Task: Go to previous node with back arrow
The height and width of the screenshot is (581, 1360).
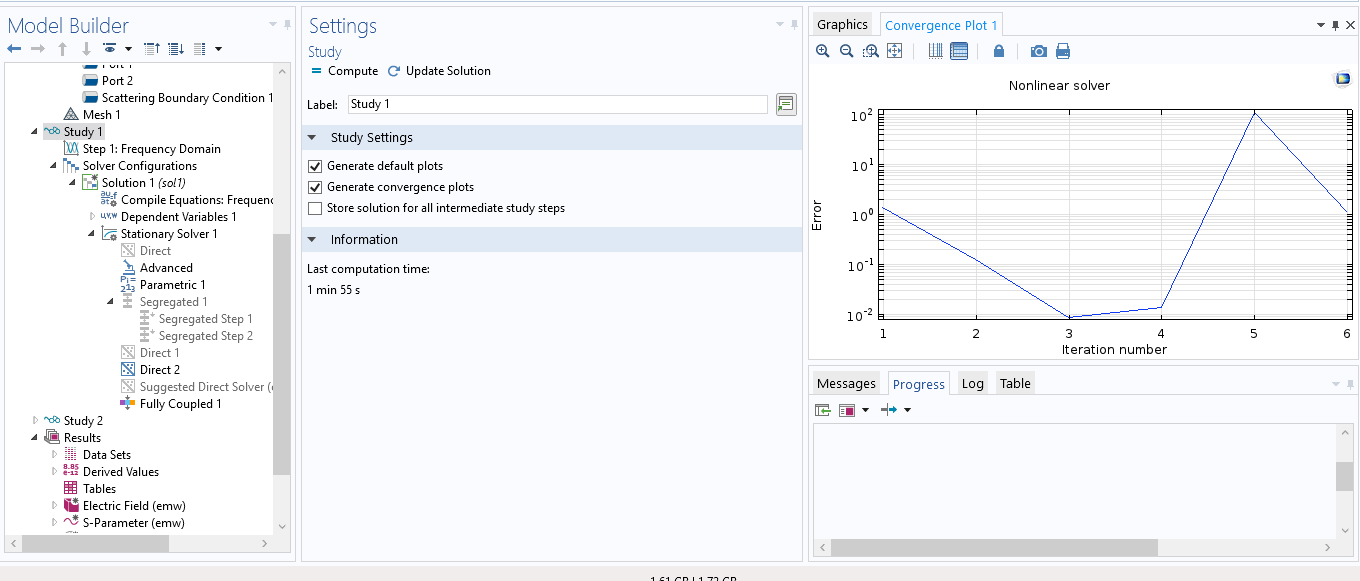Action: [x=14, y=48]
